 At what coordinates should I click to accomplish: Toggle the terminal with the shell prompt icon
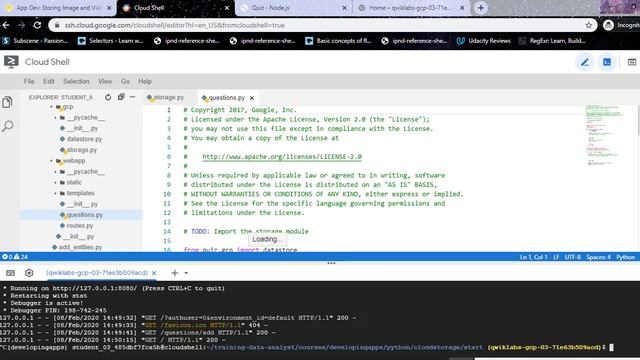607,62
